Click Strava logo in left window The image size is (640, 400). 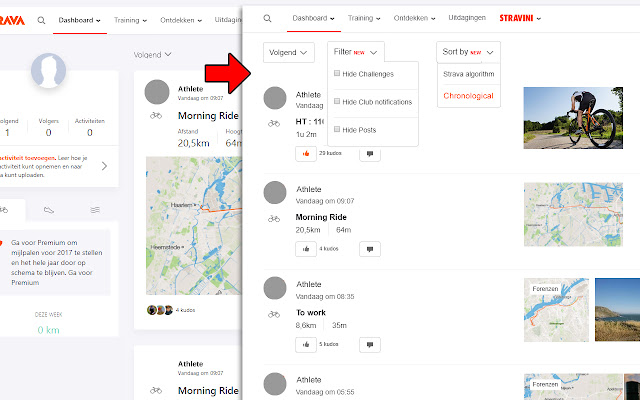(x=12, y=20)
